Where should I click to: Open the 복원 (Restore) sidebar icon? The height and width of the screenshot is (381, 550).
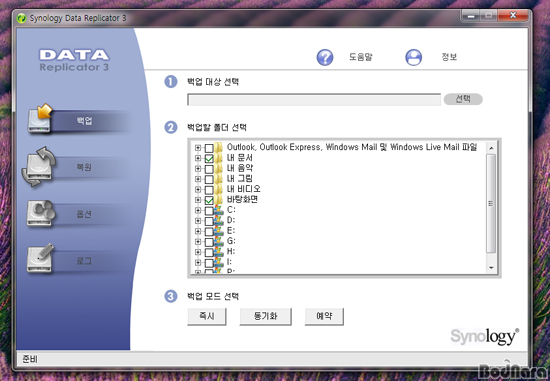pyautogui.click(x=39, y=166)
